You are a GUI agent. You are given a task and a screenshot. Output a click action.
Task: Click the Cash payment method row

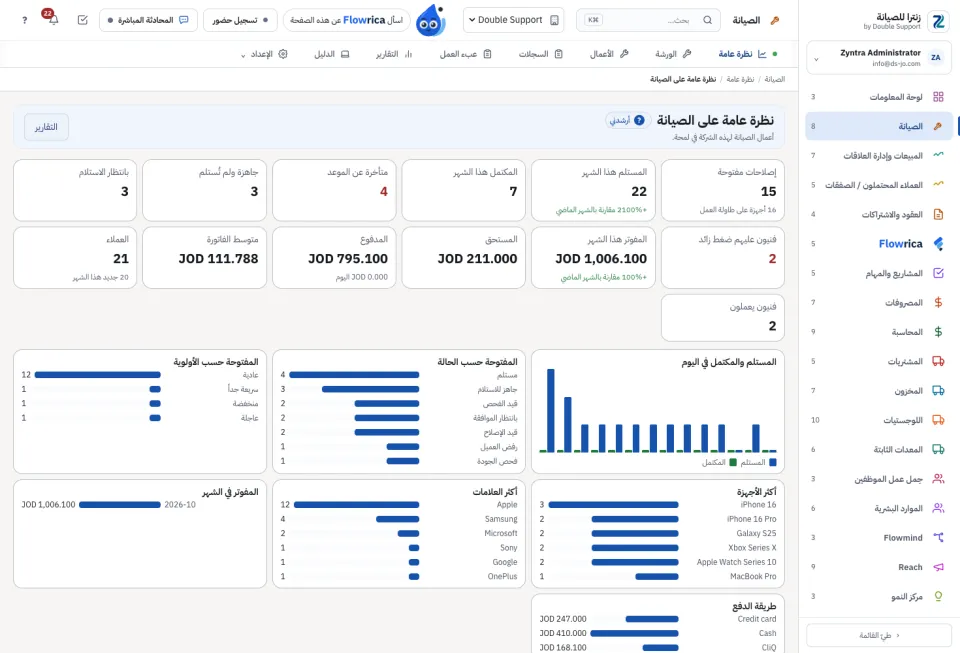click(658, 633)
